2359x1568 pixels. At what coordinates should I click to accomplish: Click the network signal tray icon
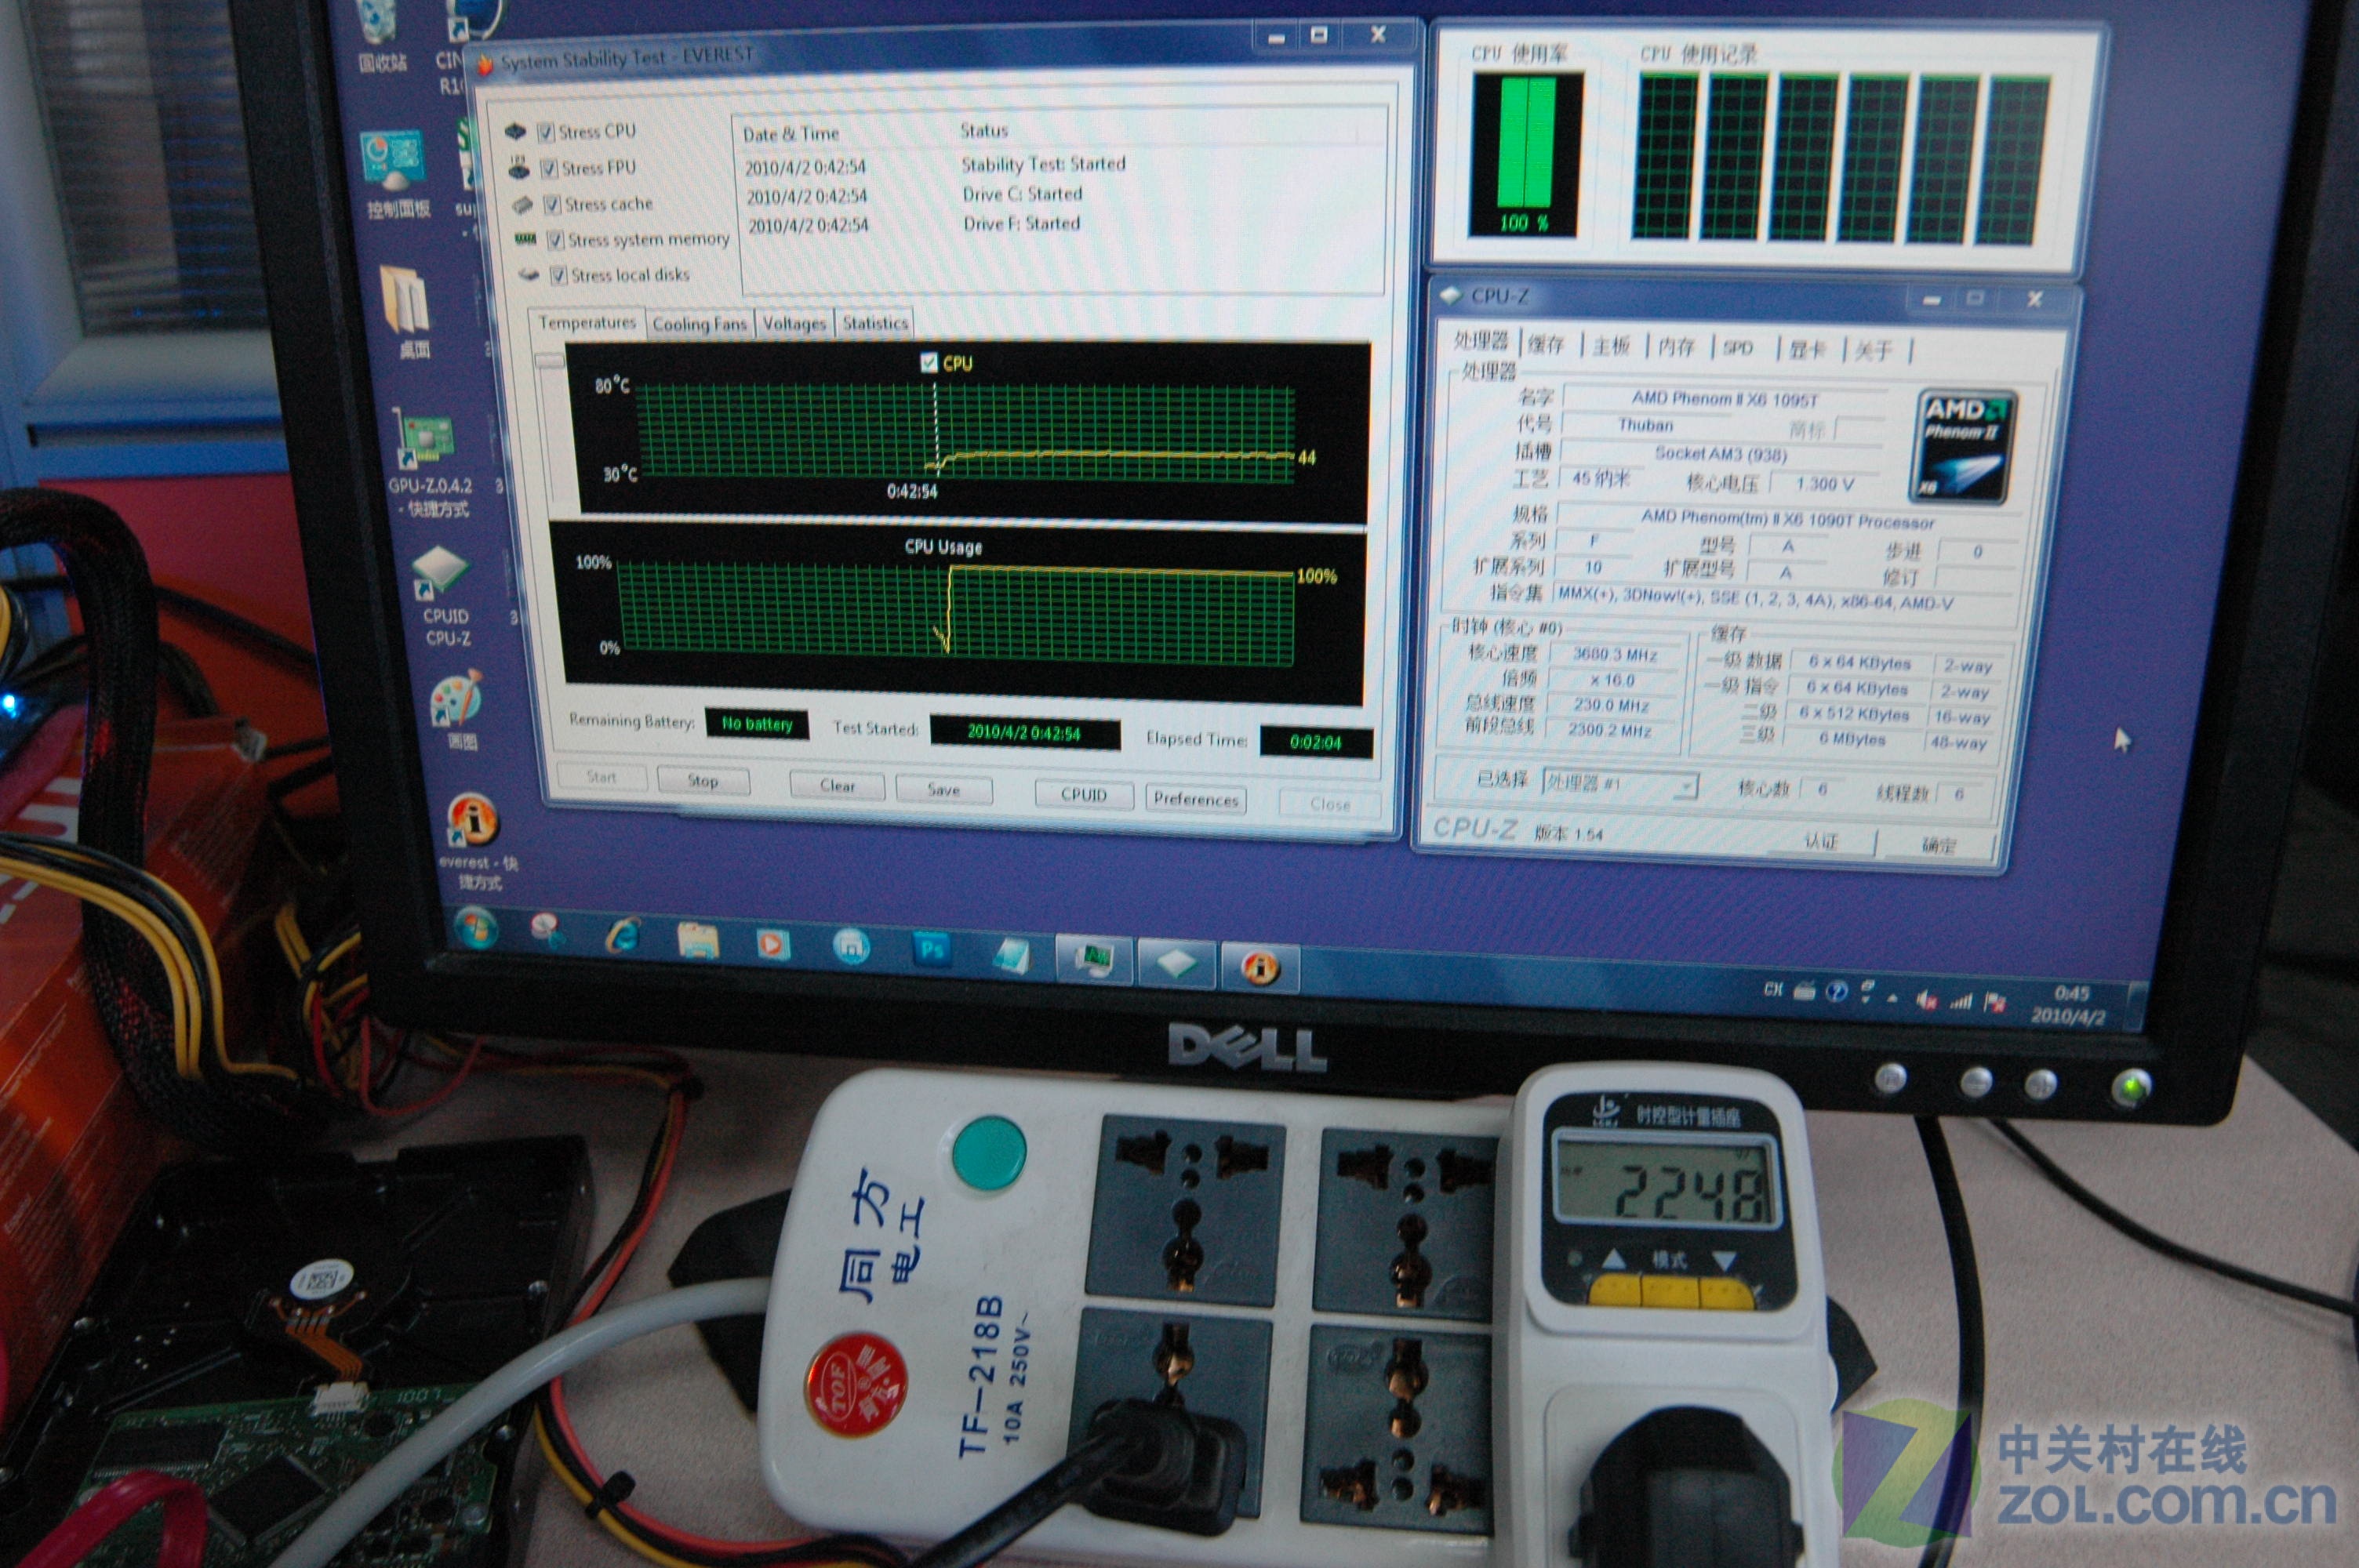(1960, 1001)
